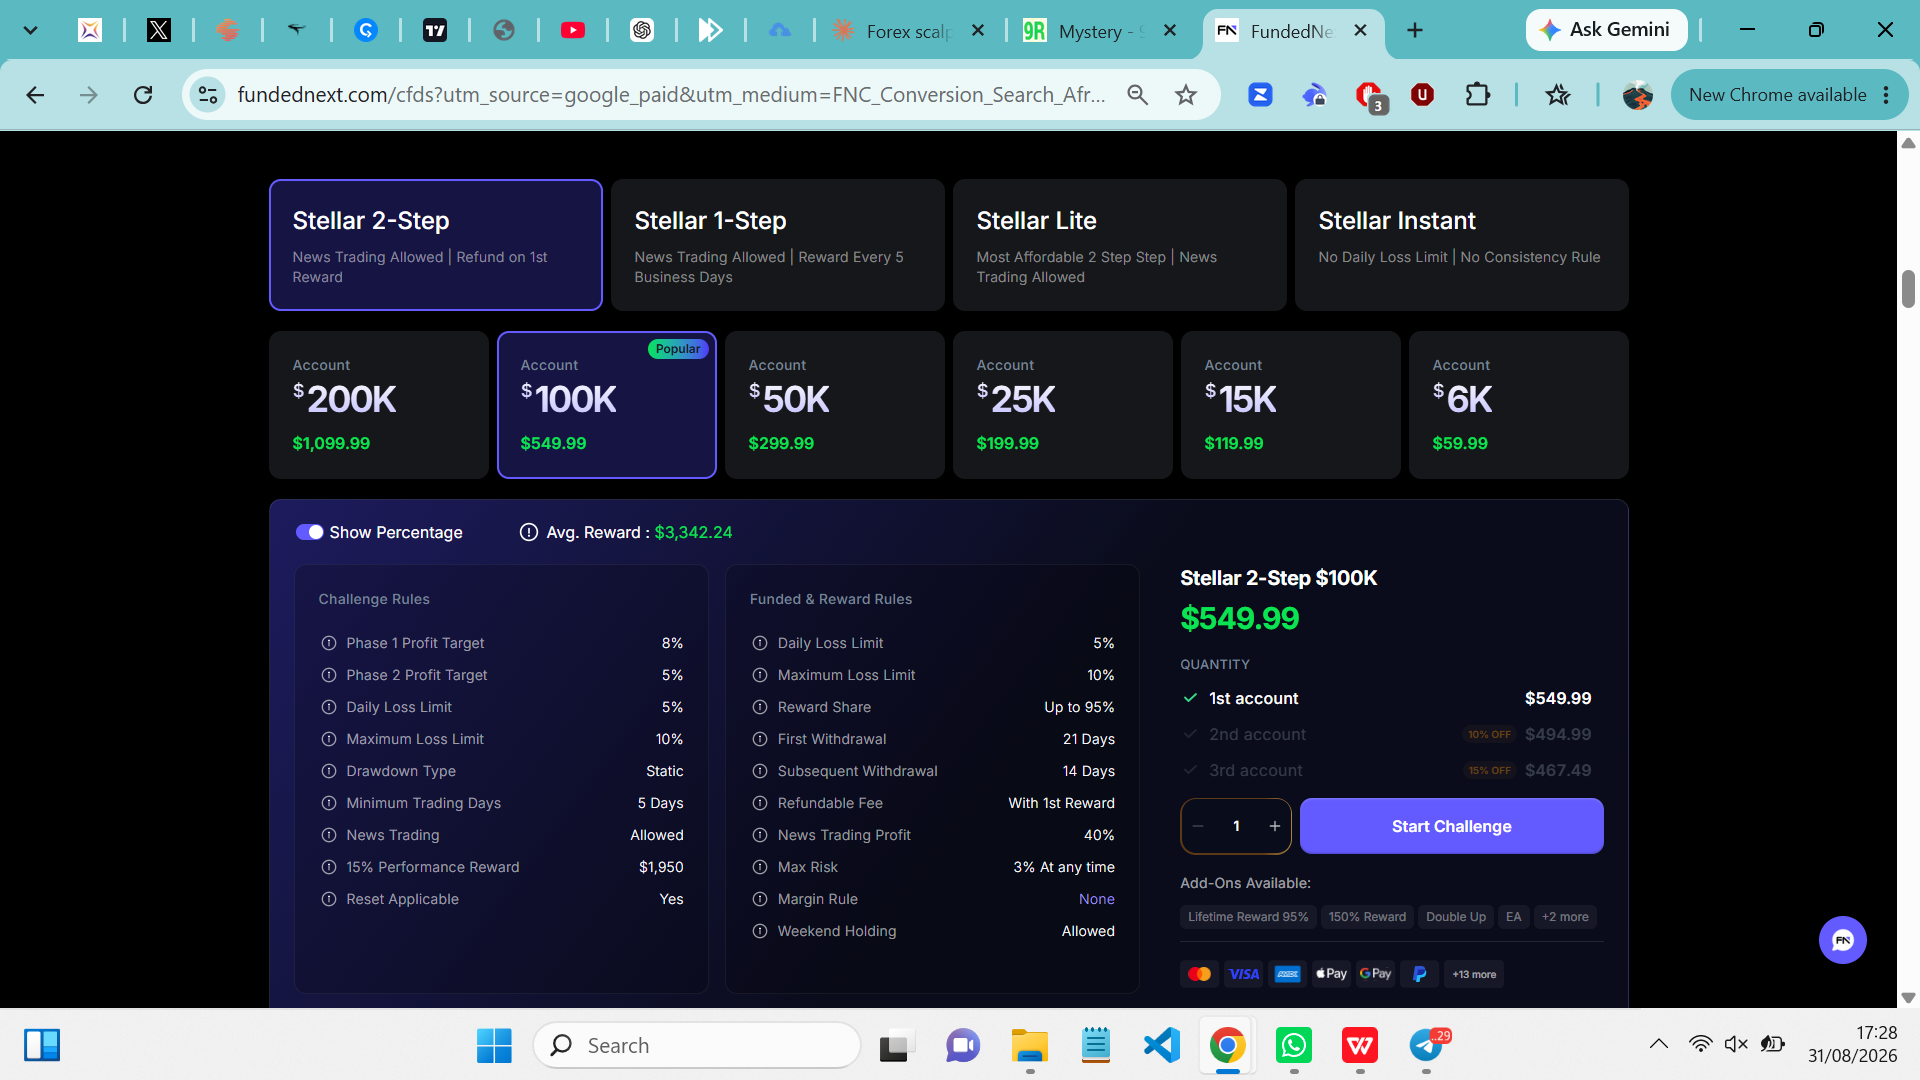Click the info icon beside Avg. Reward

click(x=529, y=532)
